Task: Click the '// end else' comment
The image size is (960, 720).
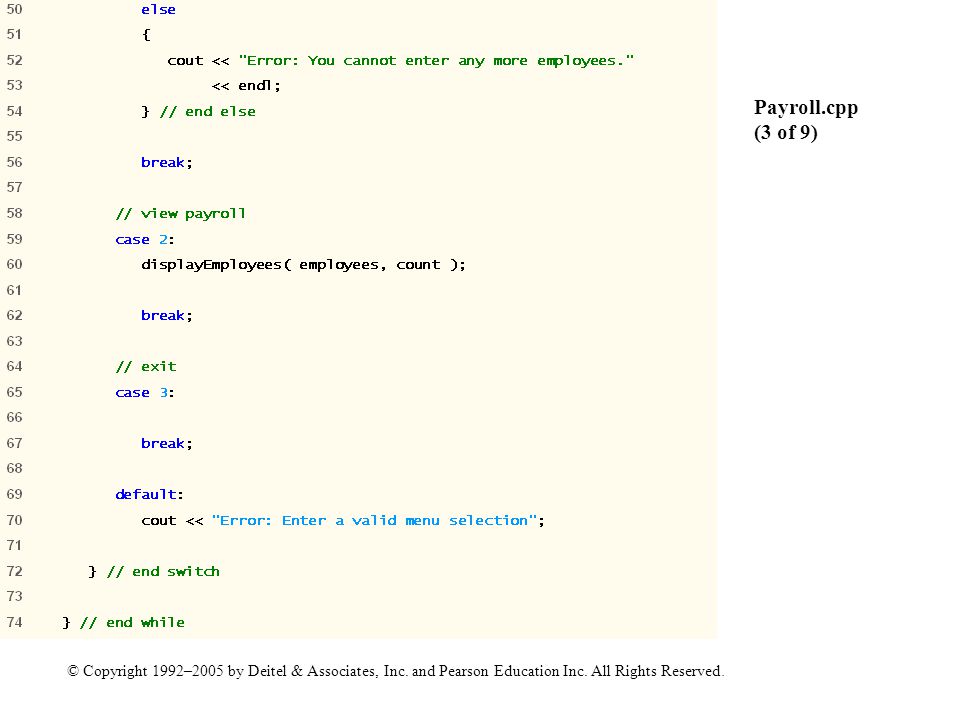Action: (208, 111)
